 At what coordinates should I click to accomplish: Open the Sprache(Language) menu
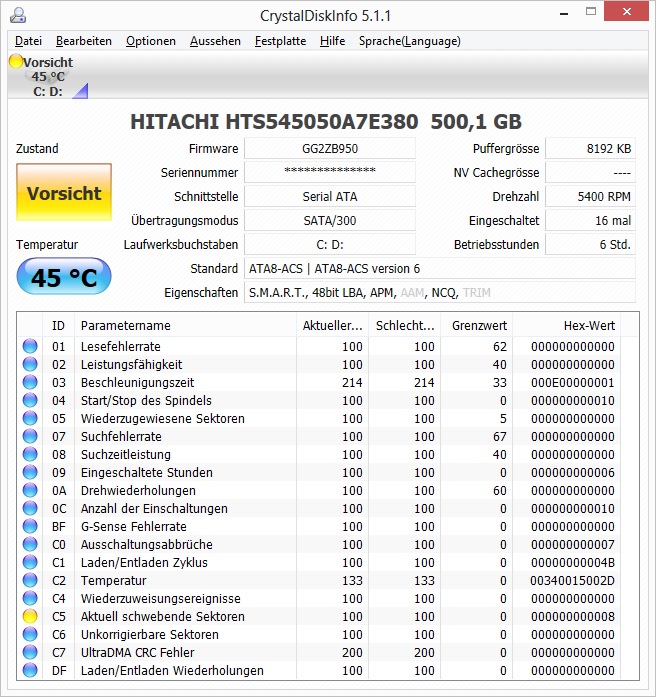[410, 41]
